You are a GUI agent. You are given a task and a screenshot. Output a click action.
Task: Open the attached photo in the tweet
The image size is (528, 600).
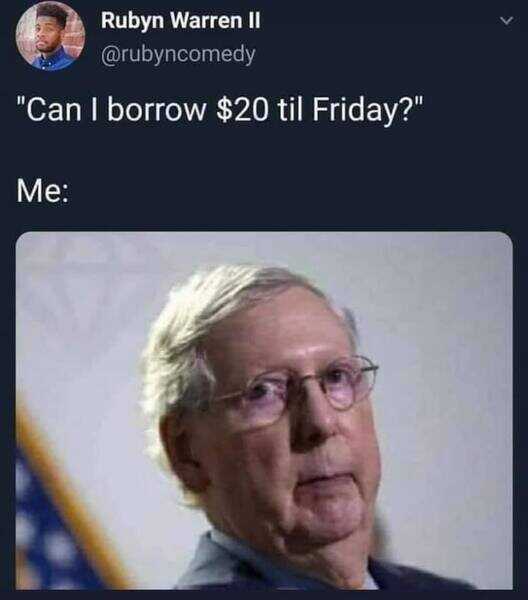264,411
